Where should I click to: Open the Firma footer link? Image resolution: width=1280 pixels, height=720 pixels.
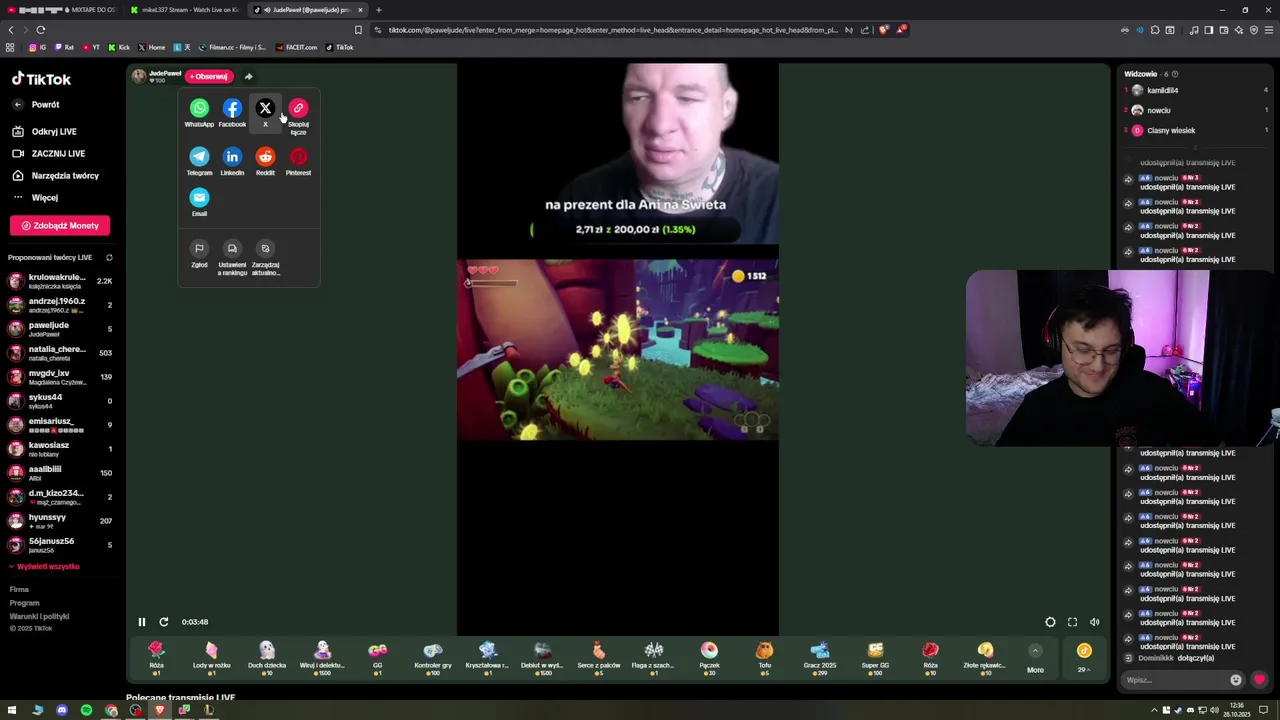click(19, 590)
